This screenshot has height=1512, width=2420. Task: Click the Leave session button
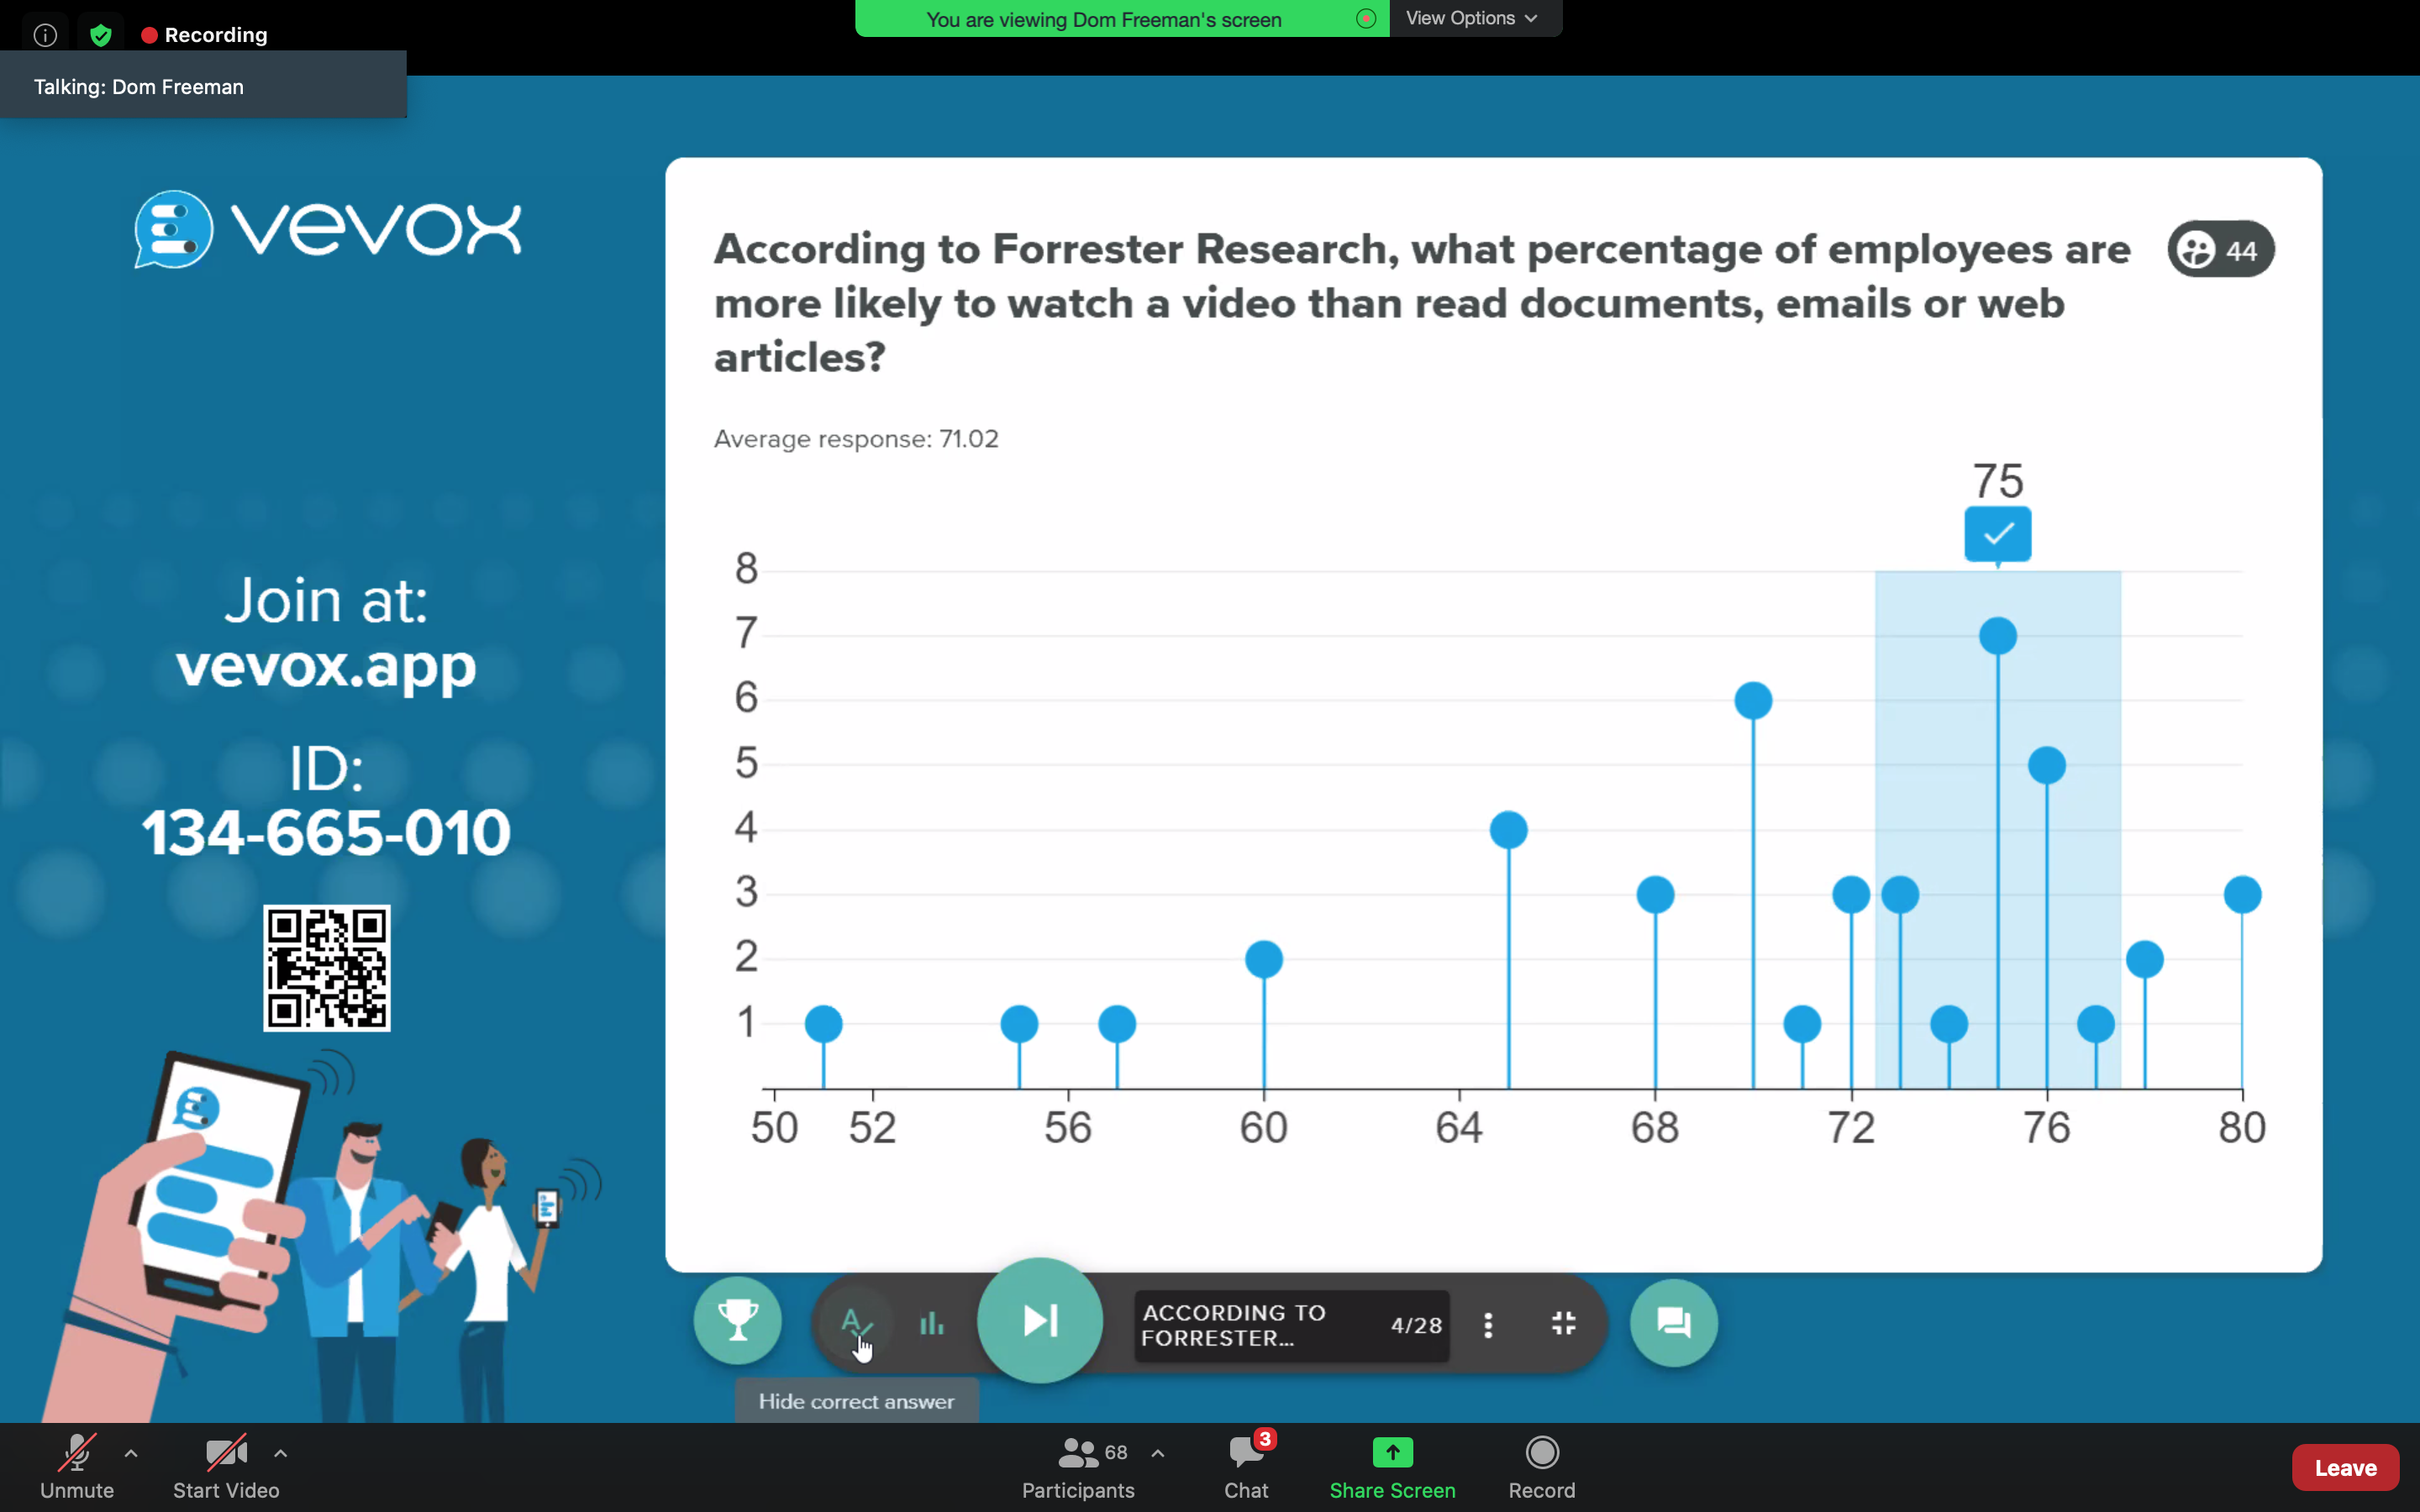[x=2345, y=1467]
